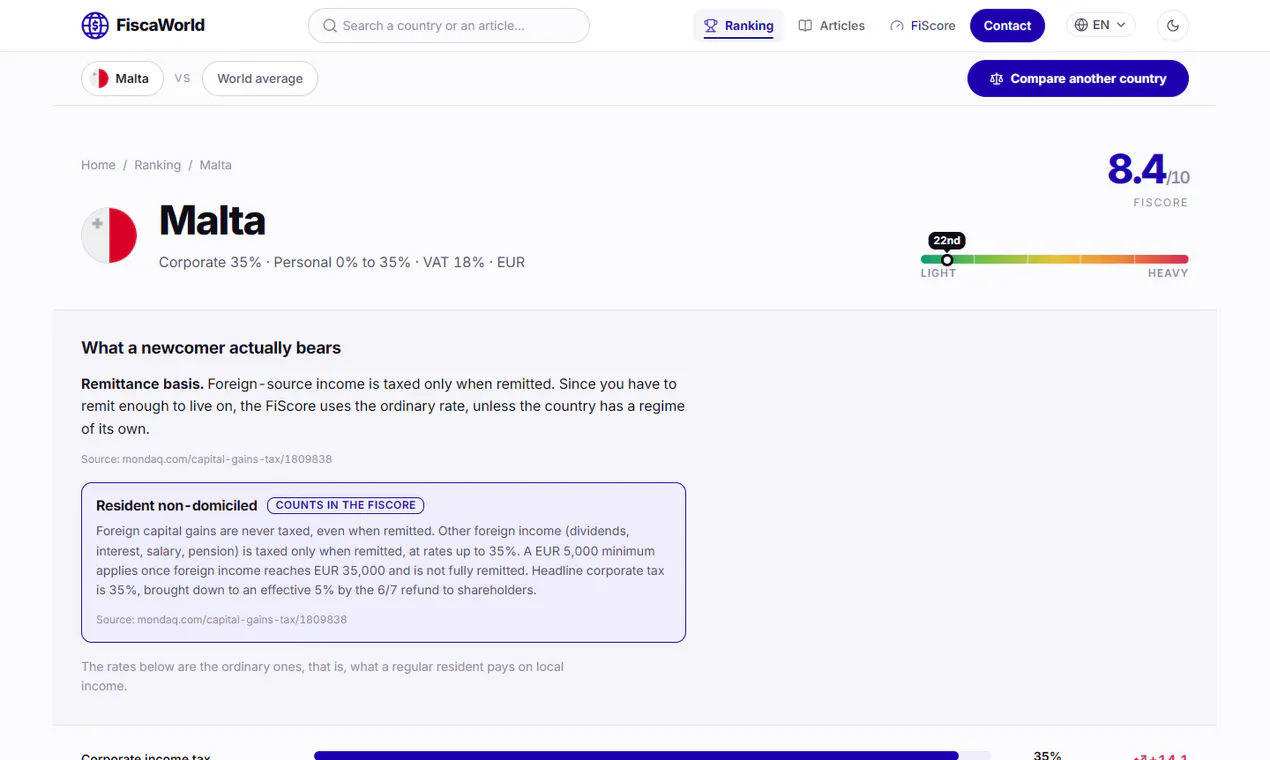The height and width of the screenshot is (760, 1270).
Task: Click the HEAVY label on scale
Action: coord(1168,273)
